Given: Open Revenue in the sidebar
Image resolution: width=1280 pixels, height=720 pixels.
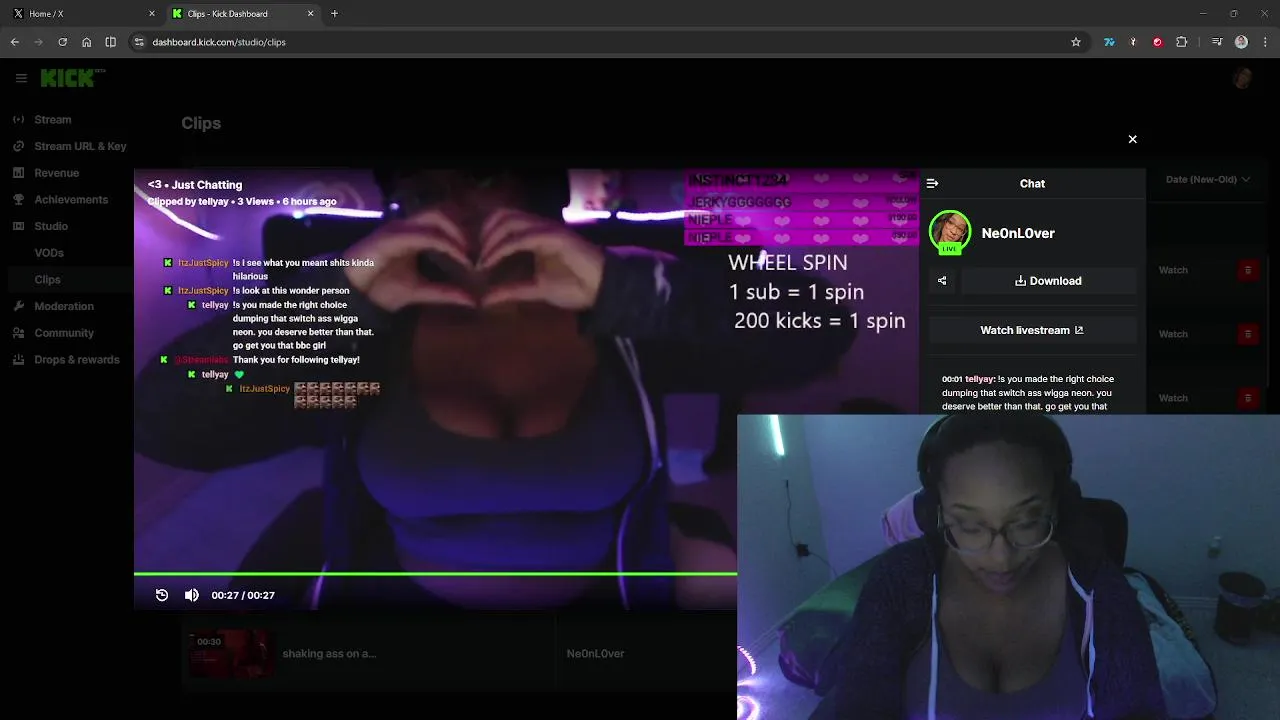Looking at the screenshot, I should 57,173.
